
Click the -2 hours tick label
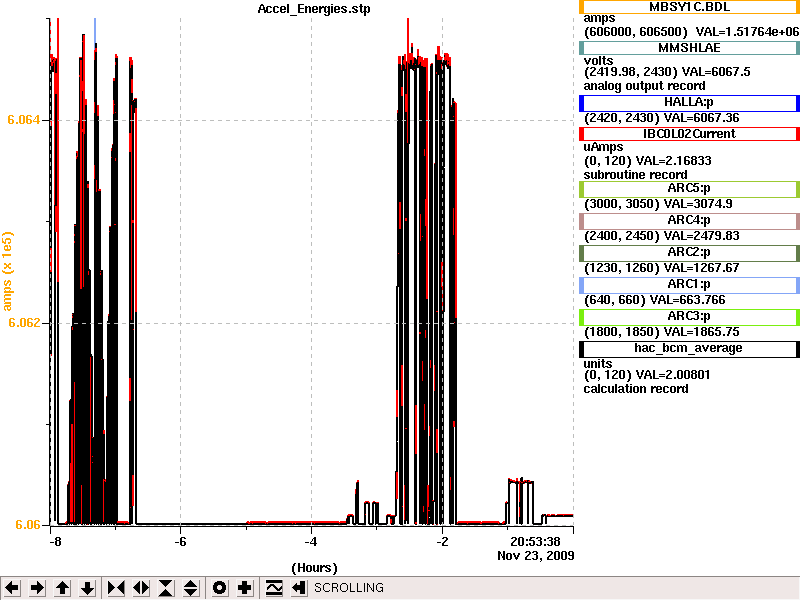442,541
